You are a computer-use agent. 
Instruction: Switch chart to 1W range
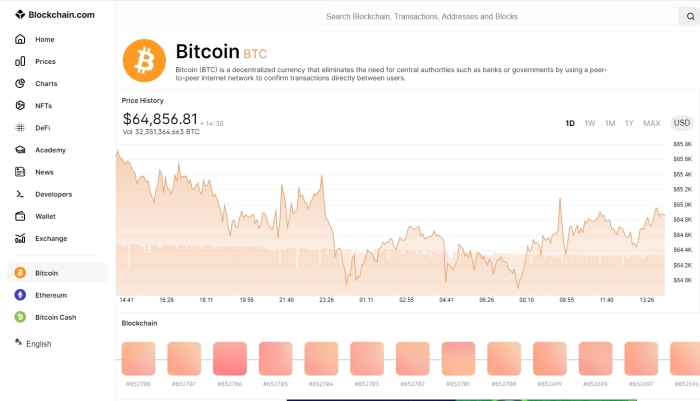pyautogui.click(x=590, y=123)
